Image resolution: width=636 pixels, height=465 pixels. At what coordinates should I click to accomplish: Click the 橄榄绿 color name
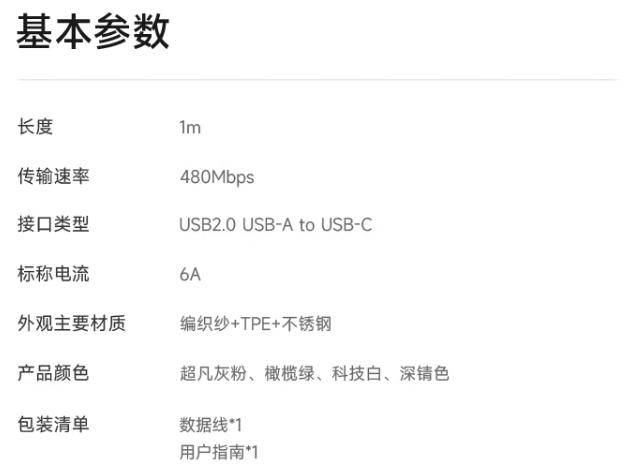point(290,373)
